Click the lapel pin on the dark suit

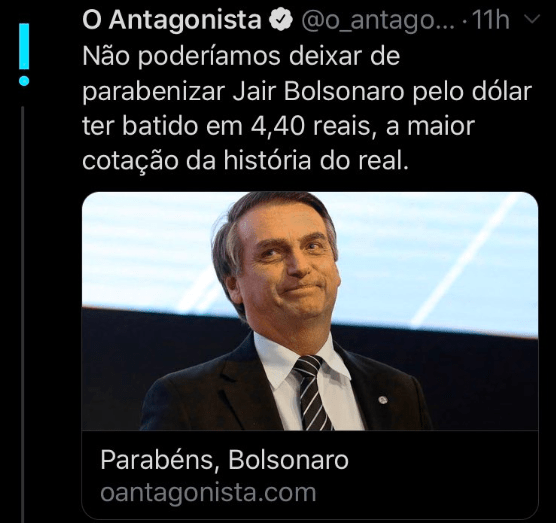pyautogui.click(x=382, y=400)
